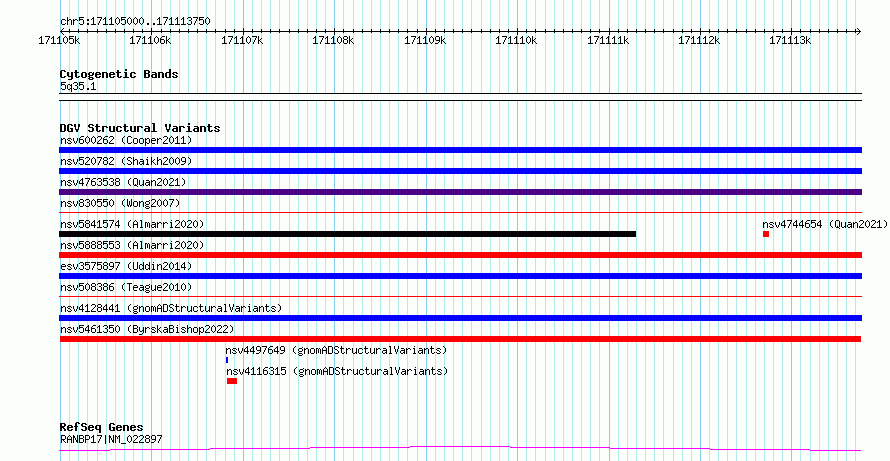Select the blue nsv600262 variant bar

point(460,150)
